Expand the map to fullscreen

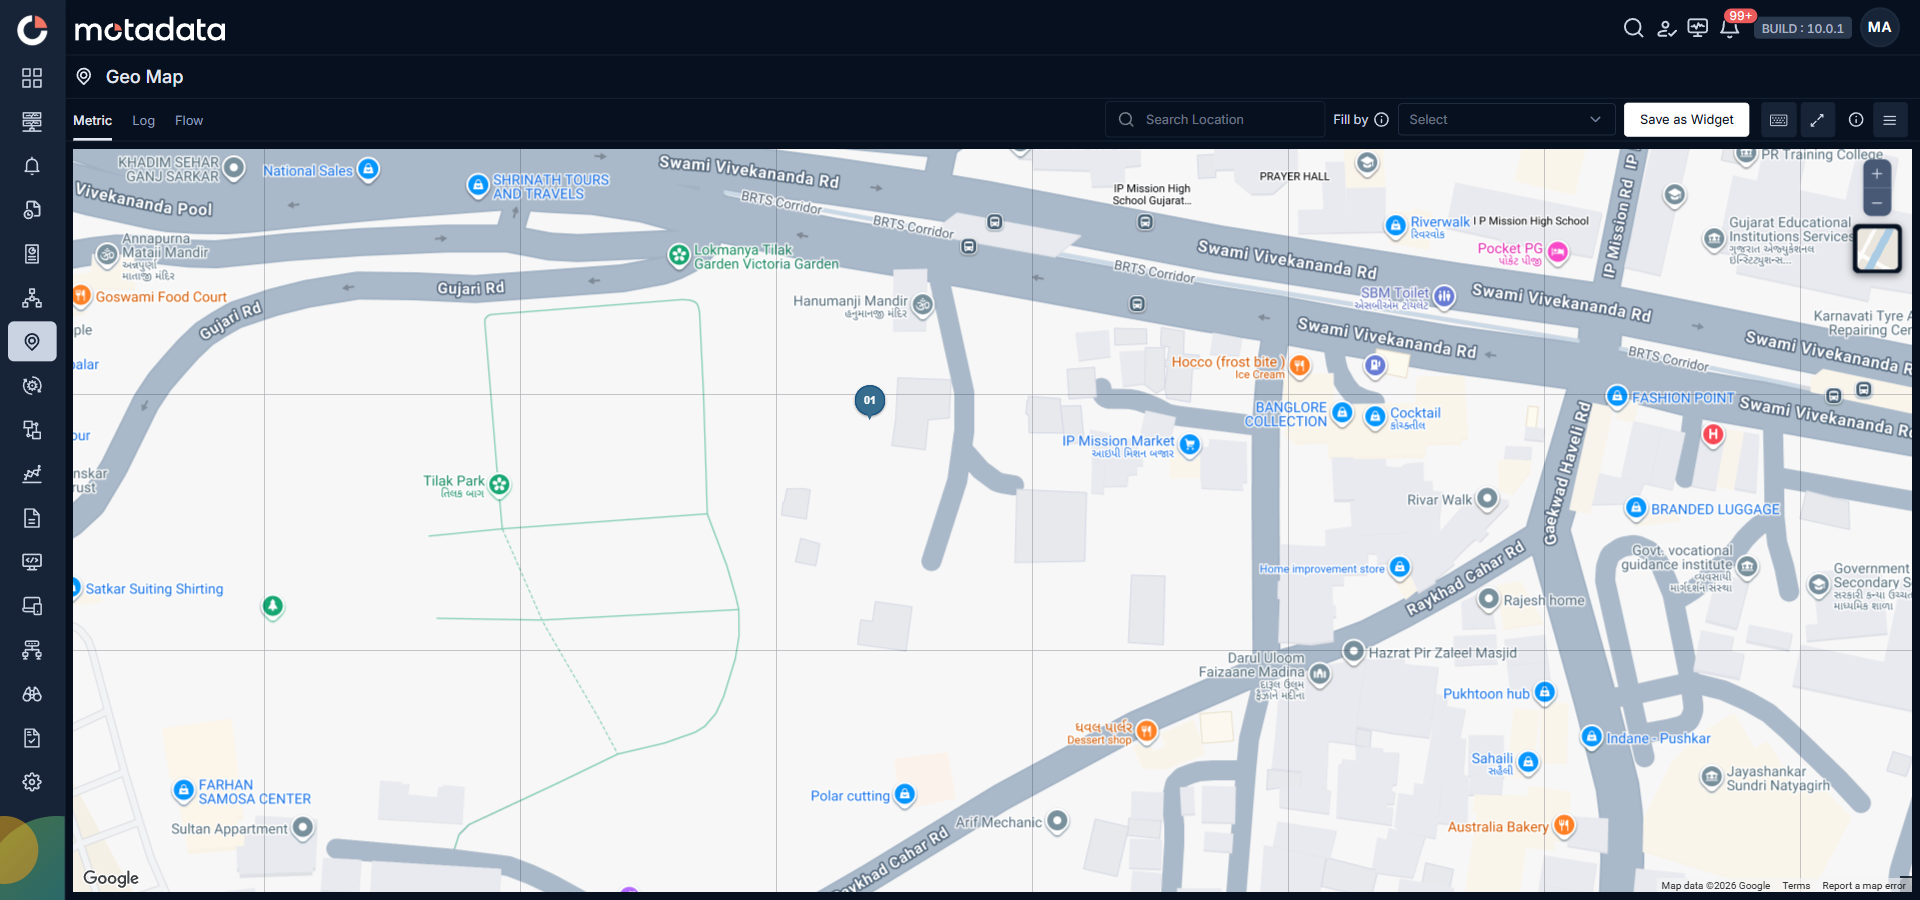coord(1817,120)
